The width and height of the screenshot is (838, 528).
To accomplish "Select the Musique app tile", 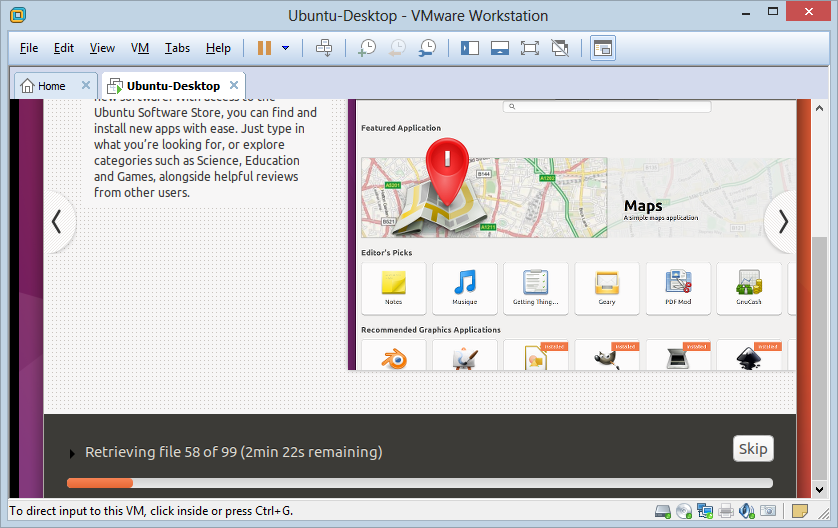I will tap(465, 289).
